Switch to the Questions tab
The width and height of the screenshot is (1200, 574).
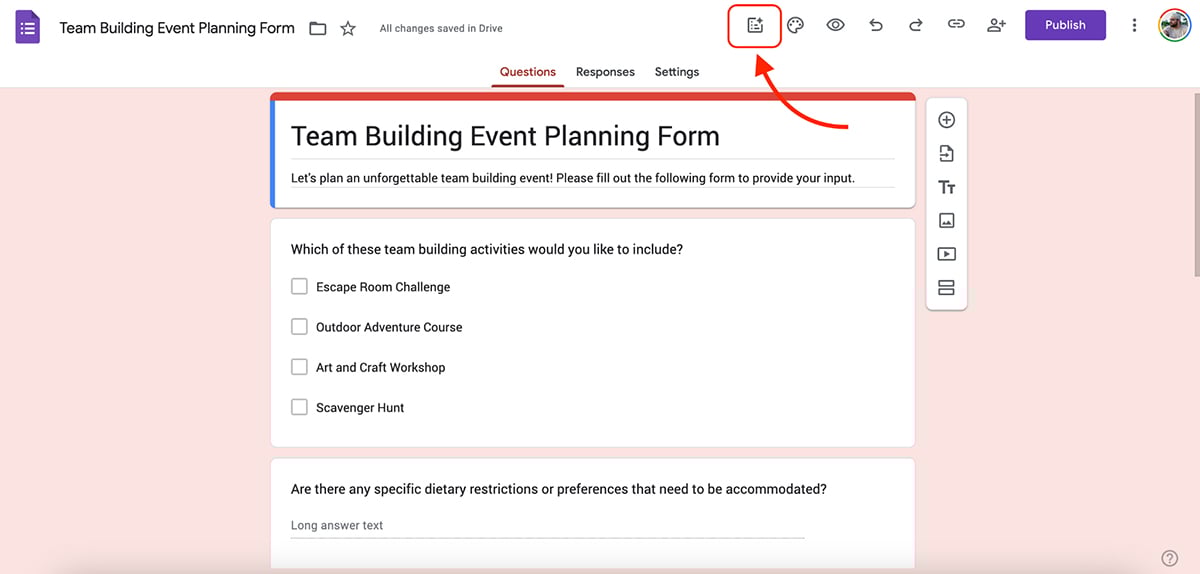(528, 72)
